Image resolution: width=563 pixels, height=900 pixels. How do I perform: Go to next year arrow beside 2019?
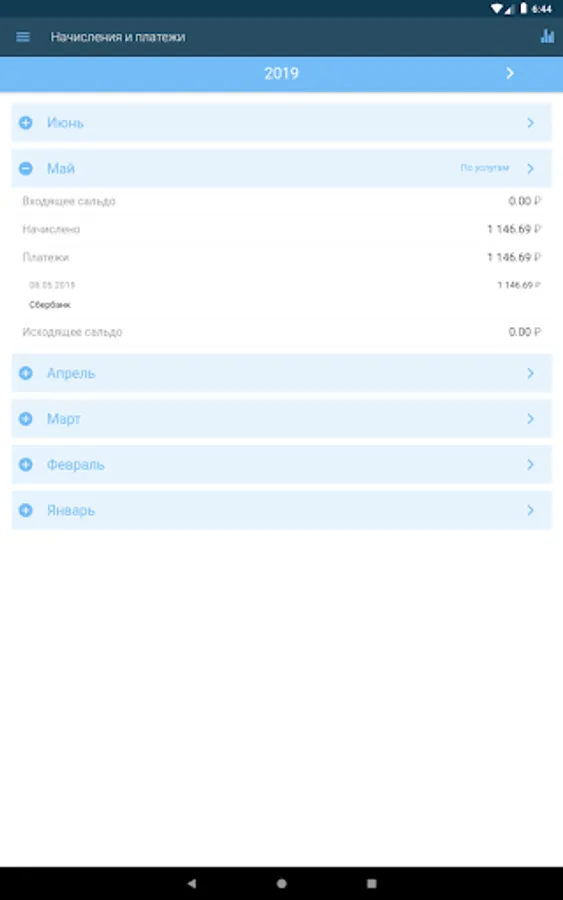point(510,73)
